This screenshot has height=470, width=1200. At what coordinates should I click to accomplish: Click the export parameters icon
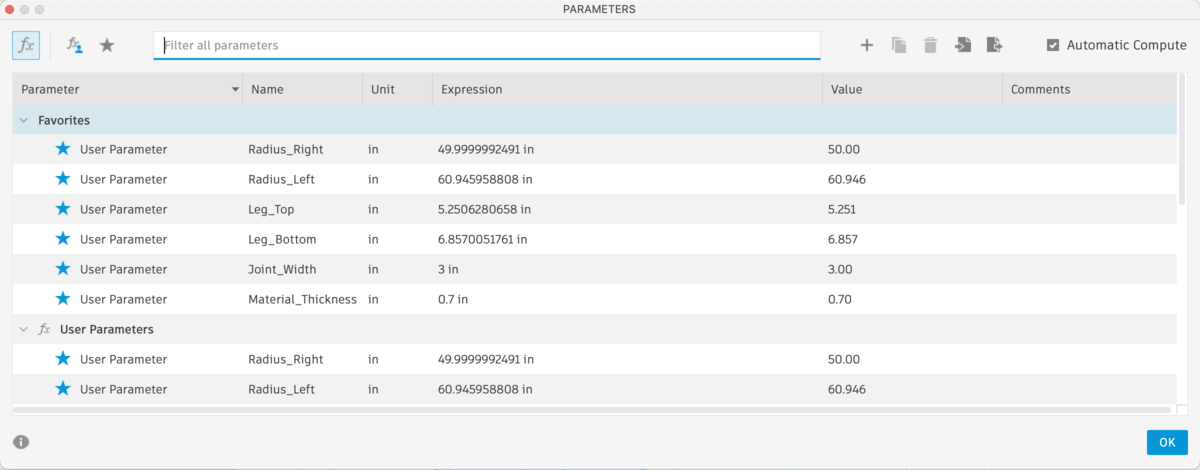coord(994,45)
